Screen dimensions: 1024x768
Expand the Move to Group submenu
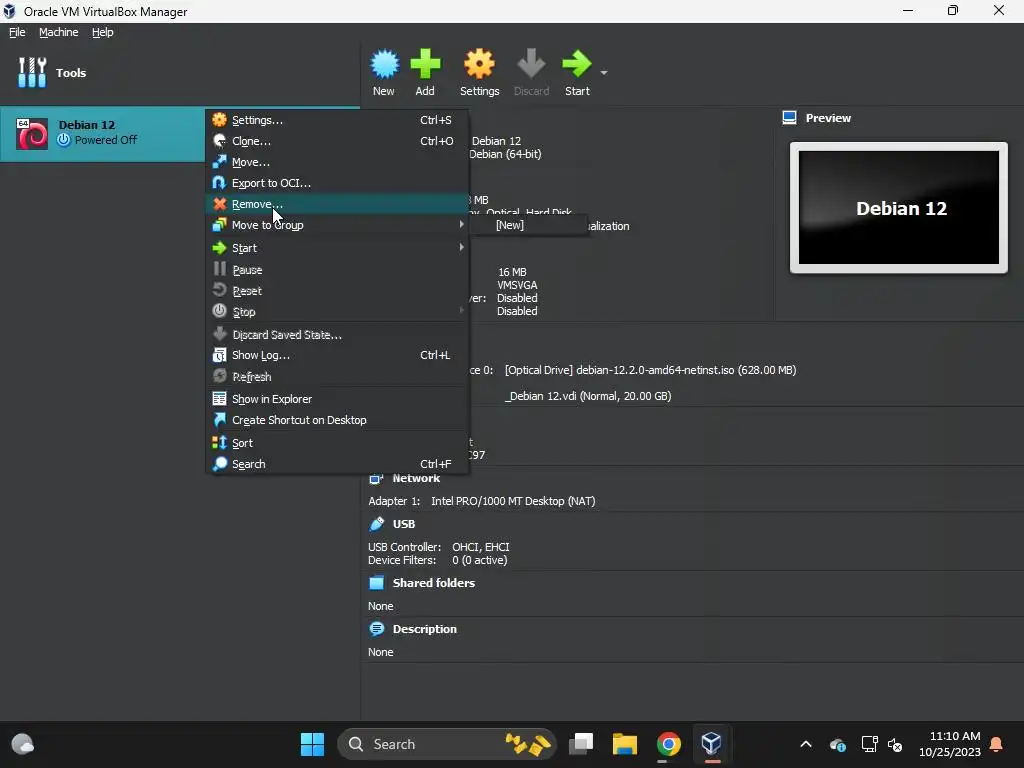click(x=338, y=225)
